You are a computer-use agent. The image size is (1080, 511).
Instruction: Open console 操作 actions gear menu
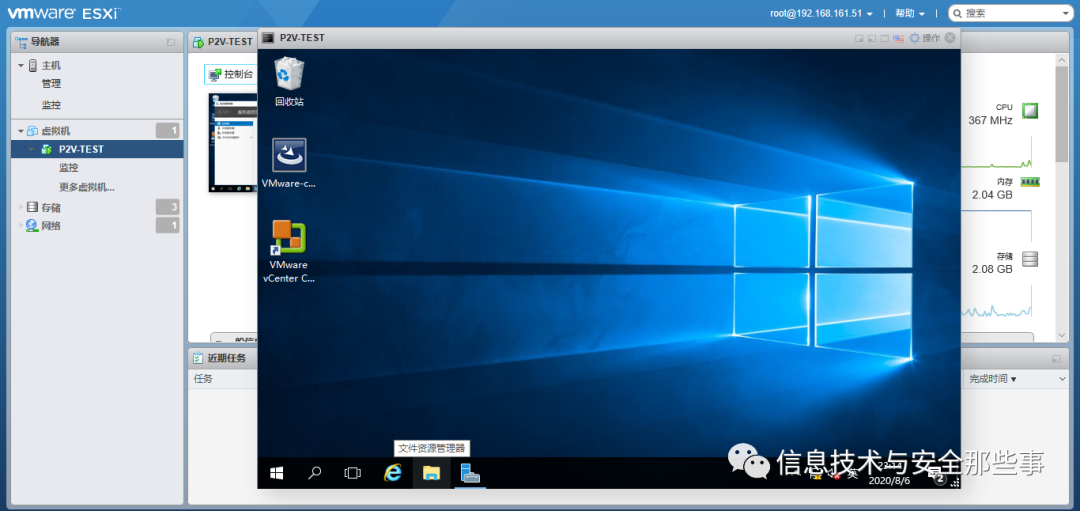[924, 38]
